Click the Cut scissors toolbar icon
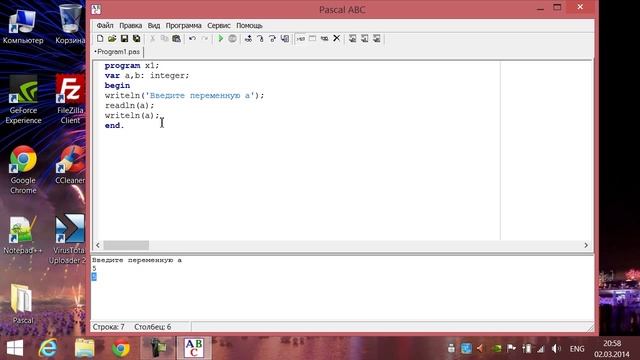The width and height of the screenshot is (640, 360). [x=152, y=38]
